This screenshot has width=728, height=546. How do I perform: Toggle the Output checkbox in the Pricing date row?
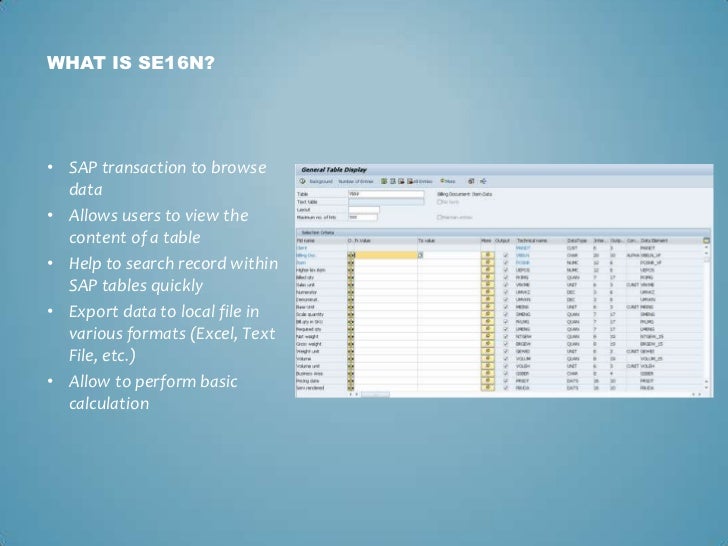506,381
